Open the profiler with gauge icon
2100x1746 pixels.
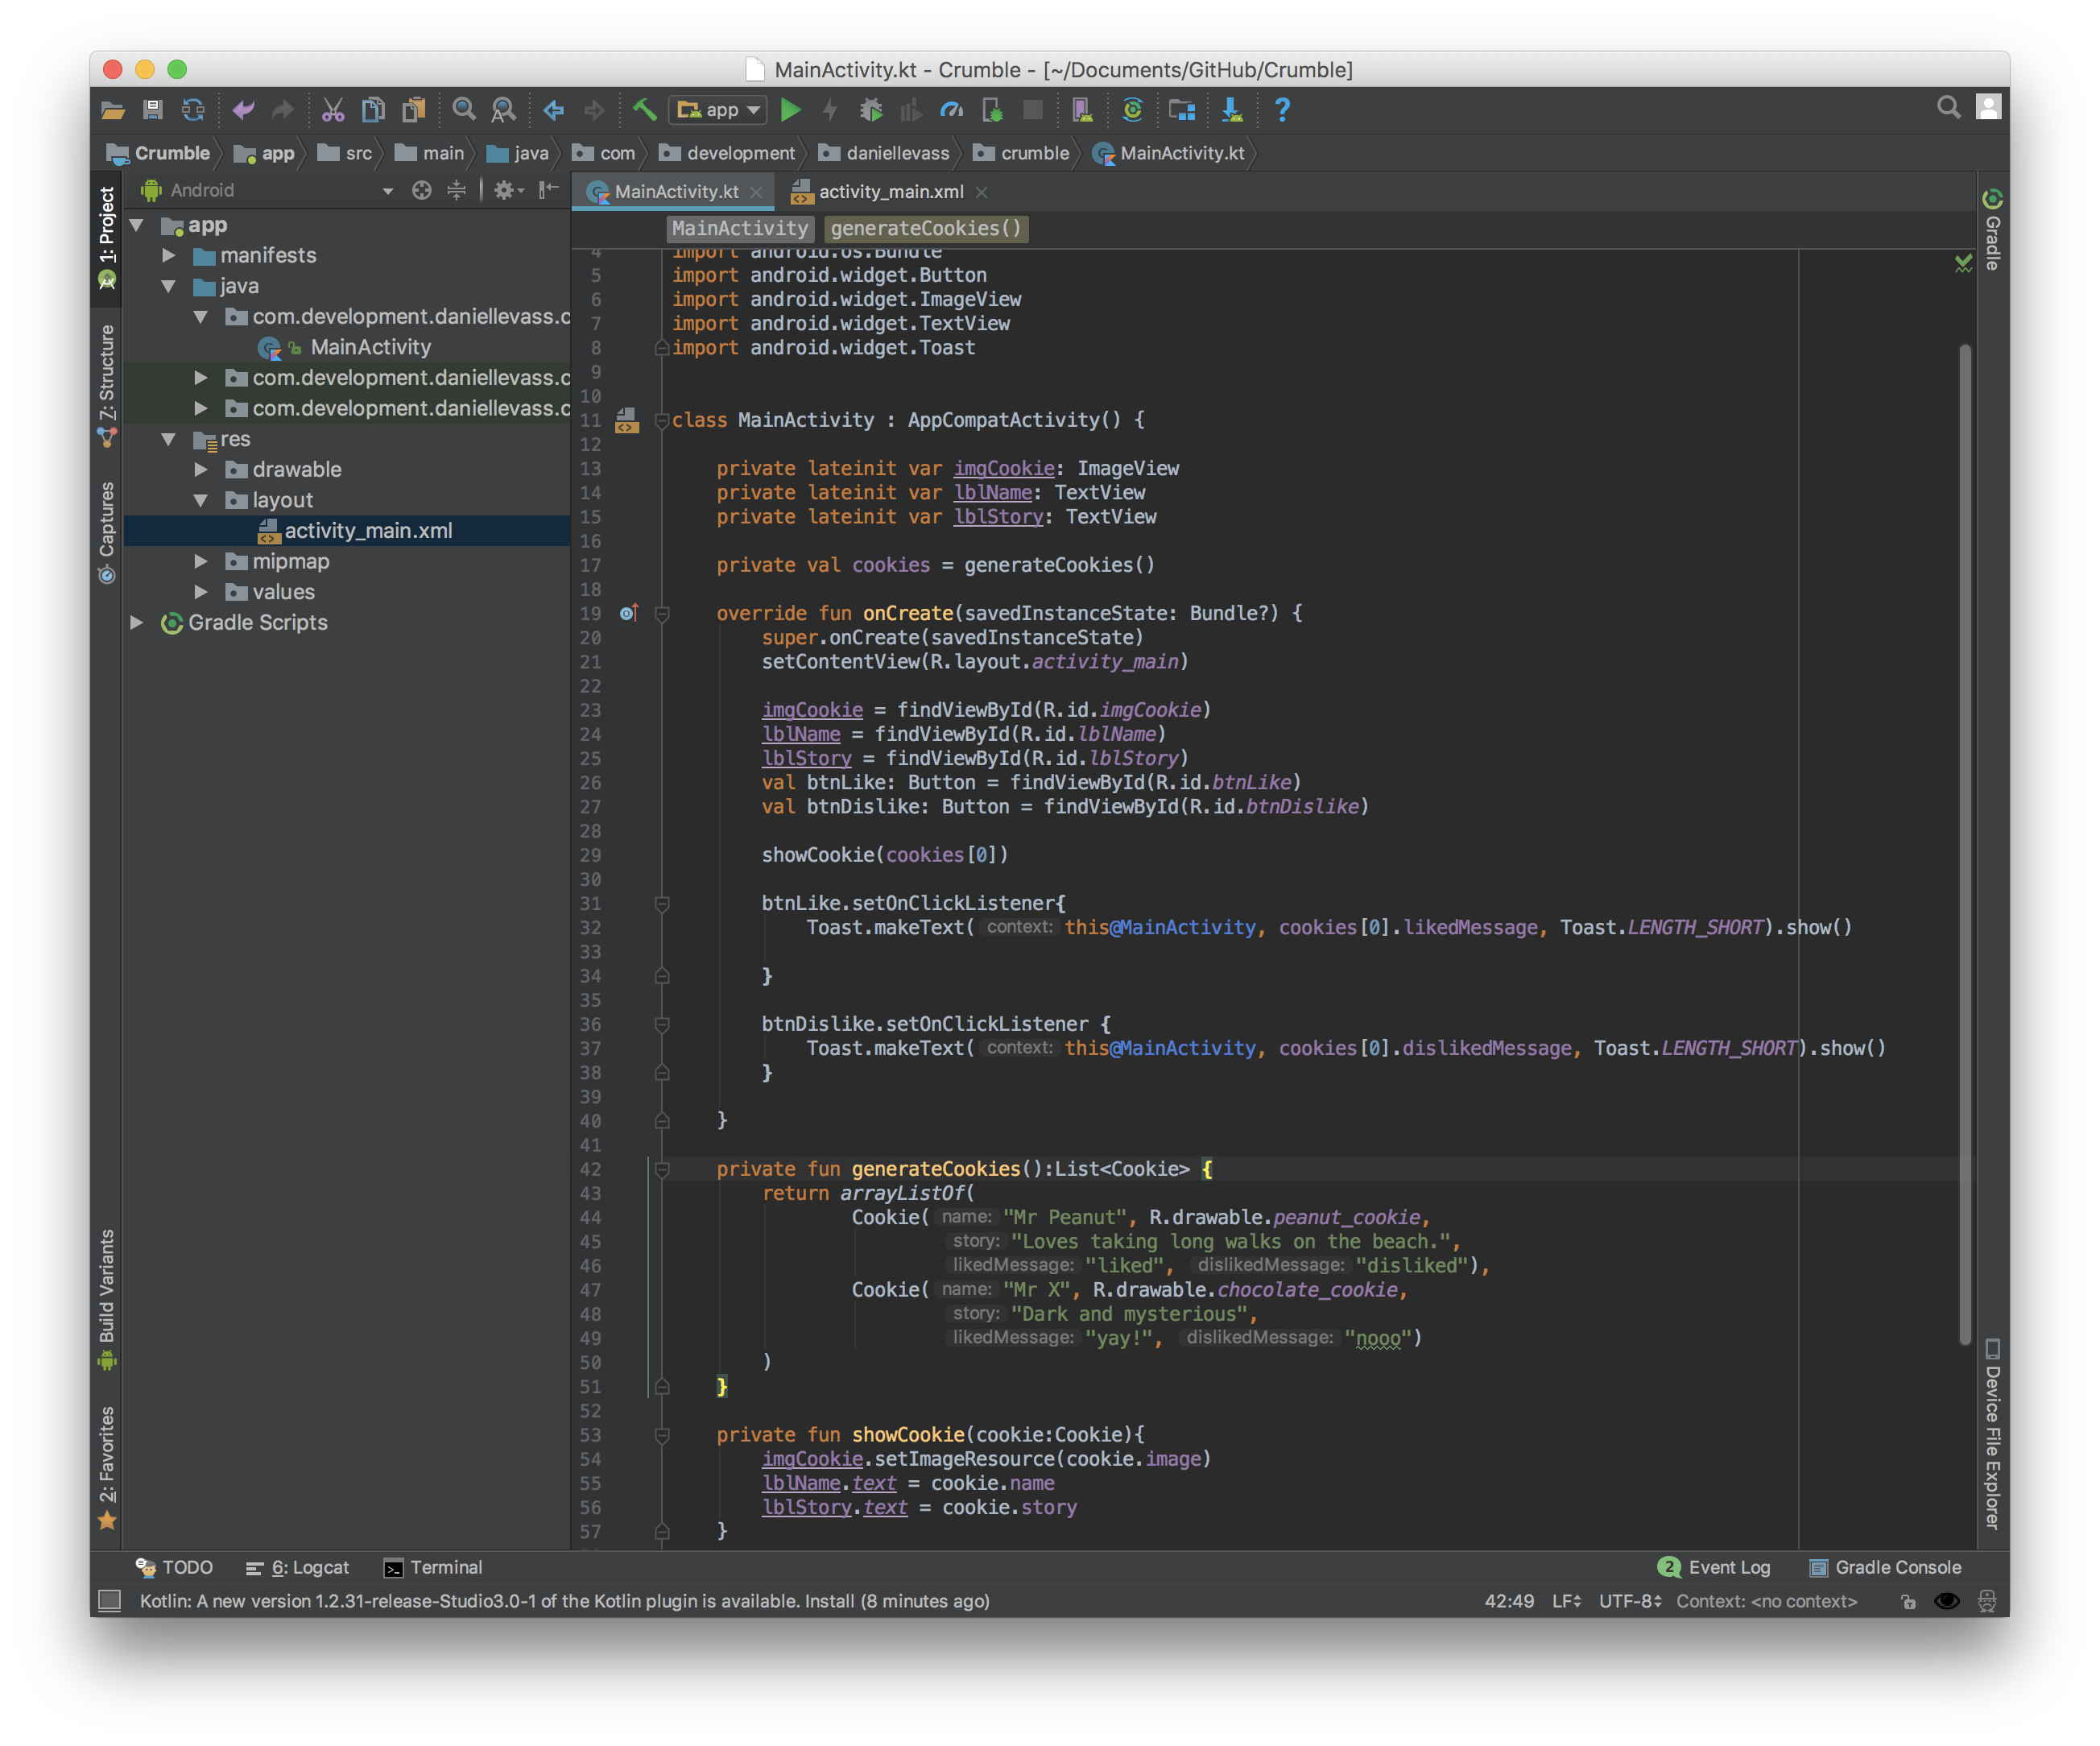point(951,110)
